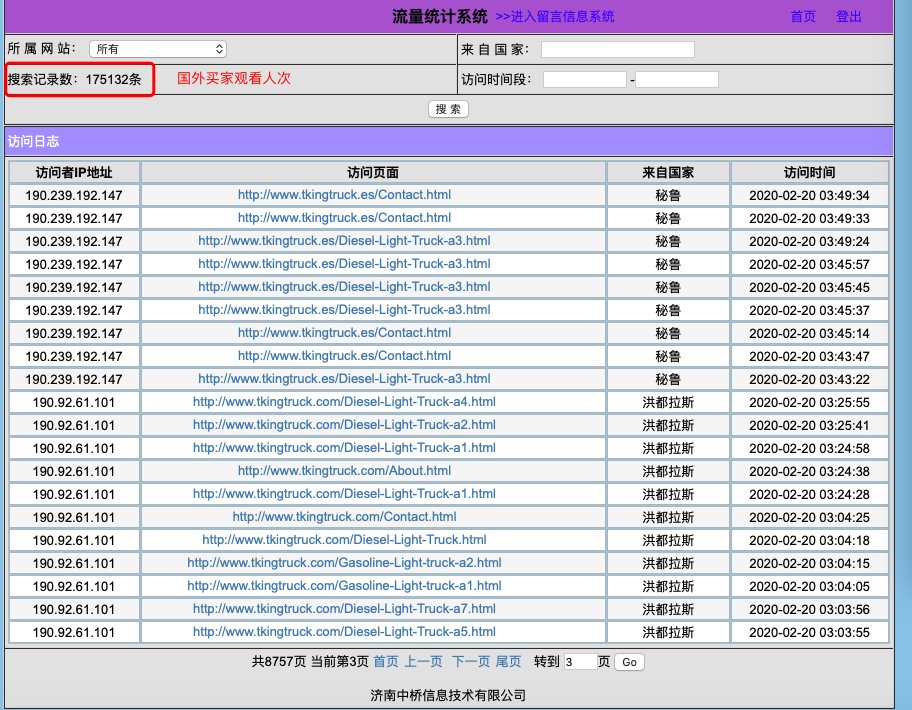Click IP 190.92.61.101 in the 03:04:18 row
912x710 pixels.
pyautogui.click(x=74, y=540)
